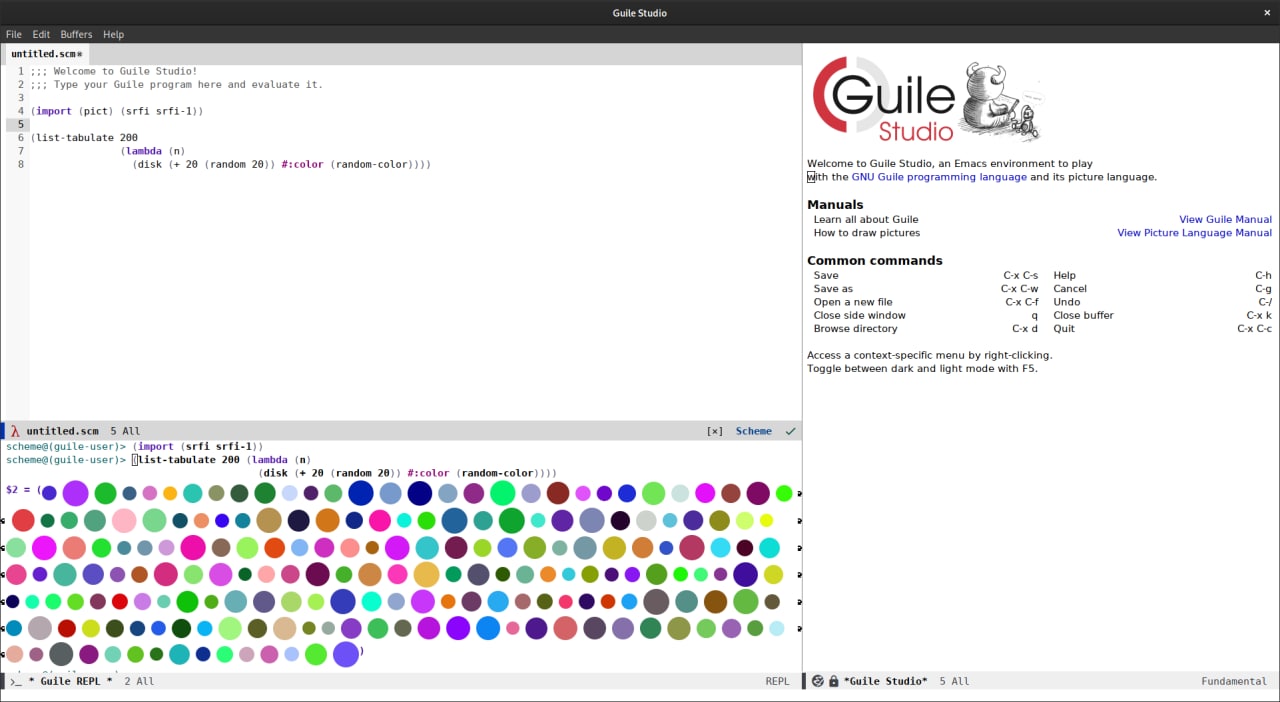
Task: Click the red lambda icon in the mode line
Action: click(x=15, y=431)
